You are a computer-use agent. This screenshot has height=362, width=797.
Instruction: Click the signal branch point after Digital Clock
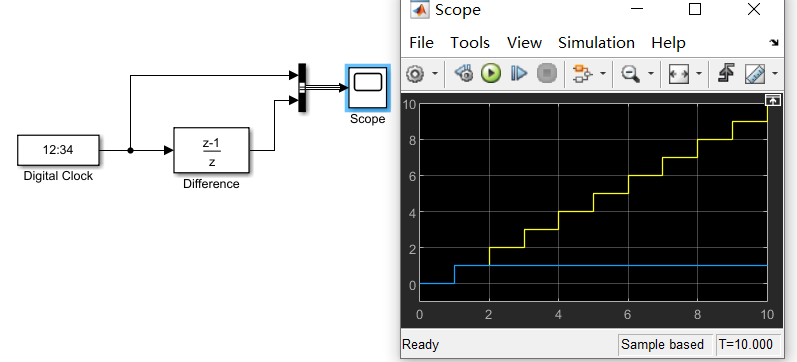pos(131,150)
